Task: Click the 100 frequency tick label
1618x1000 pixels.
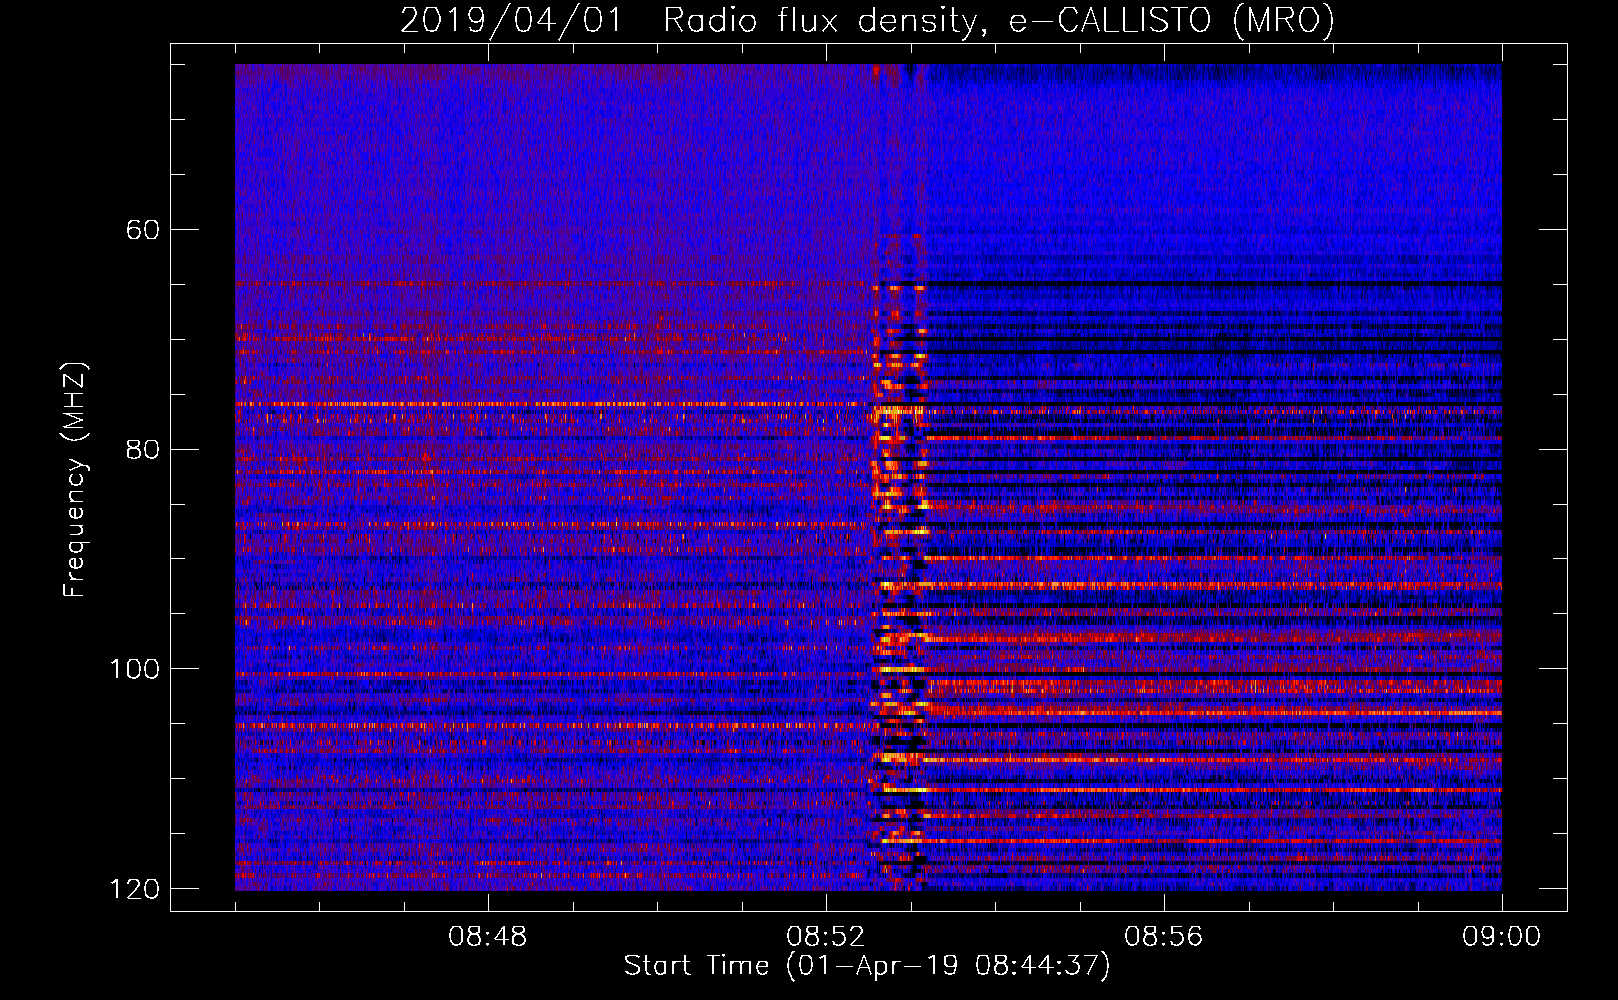Action: [x=134, y=668]
